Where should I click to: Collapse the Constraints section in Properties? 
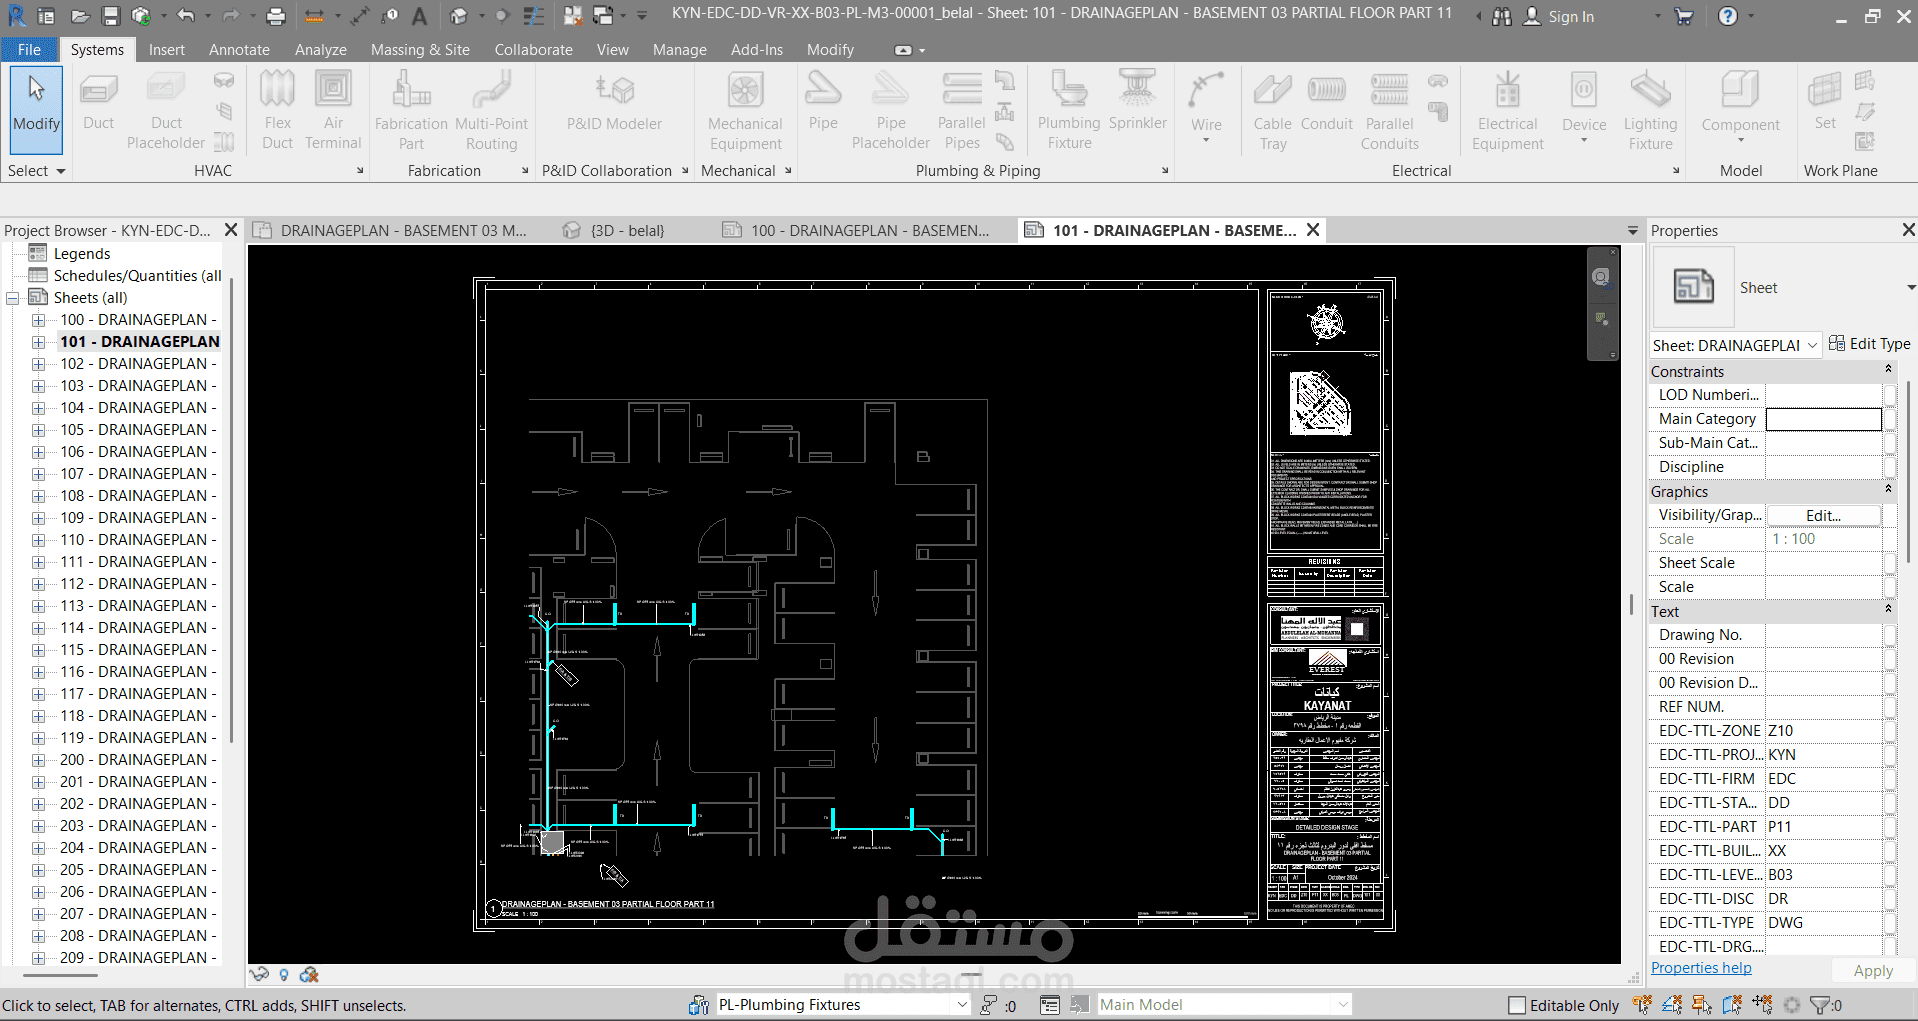(1888, 370)
